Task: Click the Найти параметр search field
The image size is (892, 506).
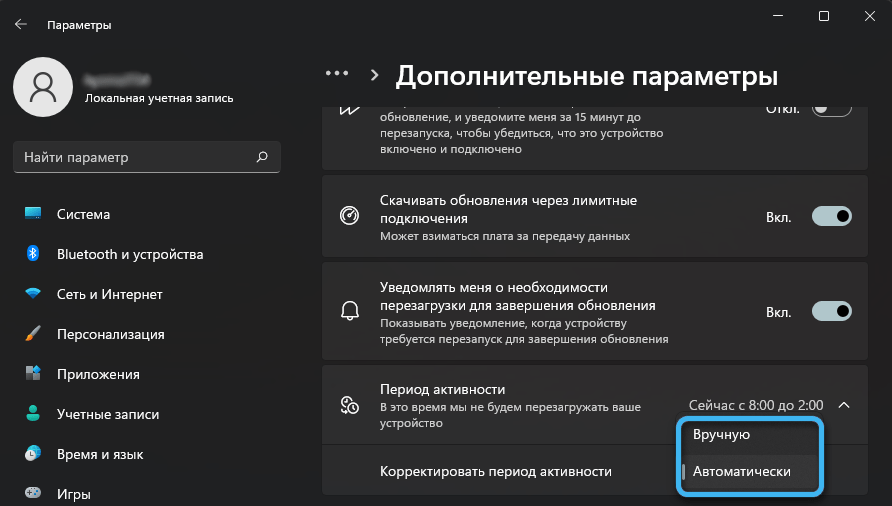Action: point(135,157)
